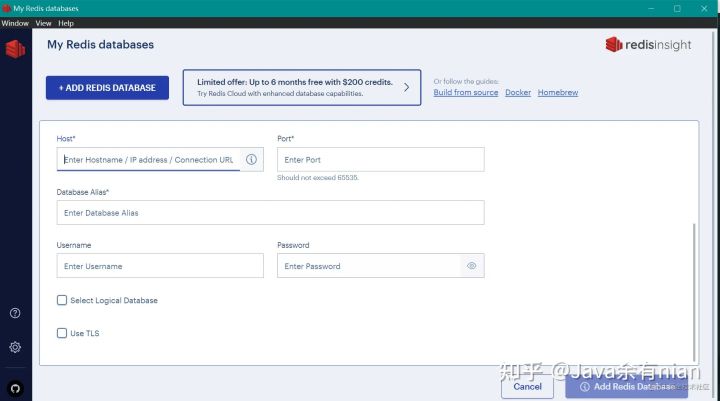Toggle password visibility eye icon
Image resolution: width=720 pixels, height=401 pixels.
[472, 266]
